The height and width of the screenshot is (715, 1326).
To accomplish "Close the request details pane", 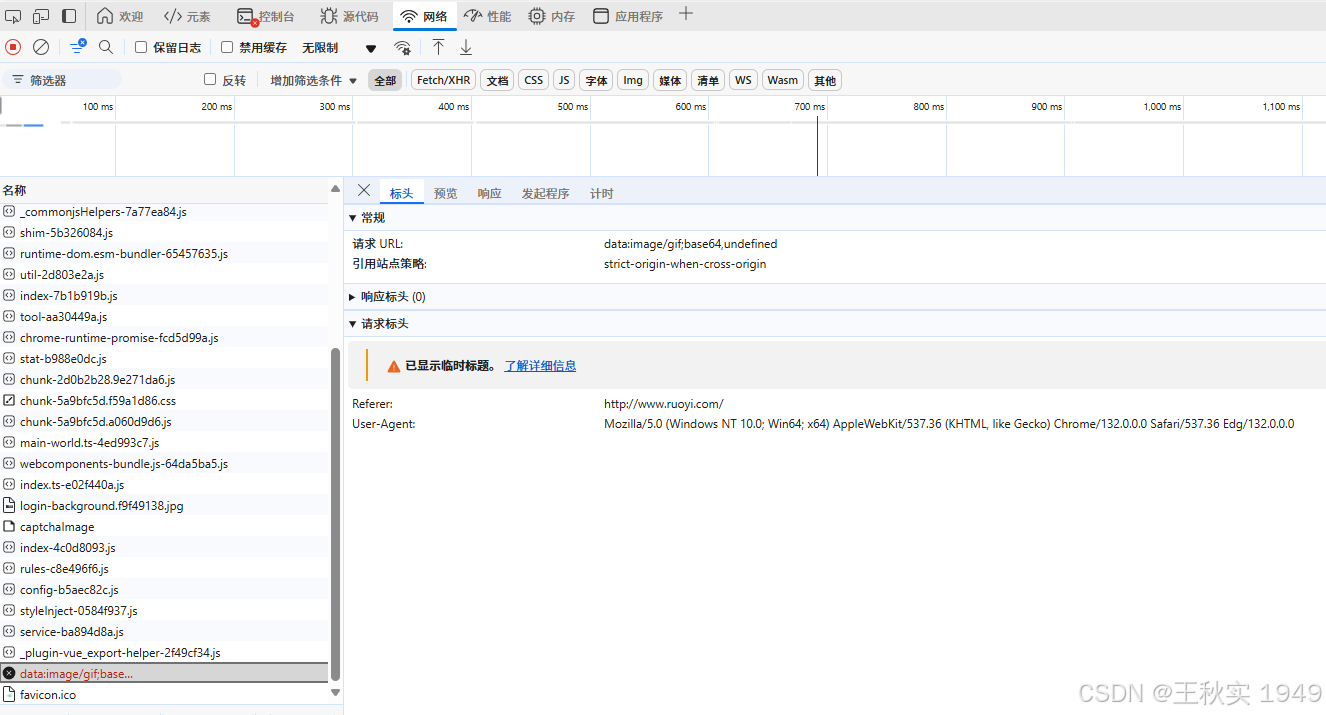I will click(364, 191).
